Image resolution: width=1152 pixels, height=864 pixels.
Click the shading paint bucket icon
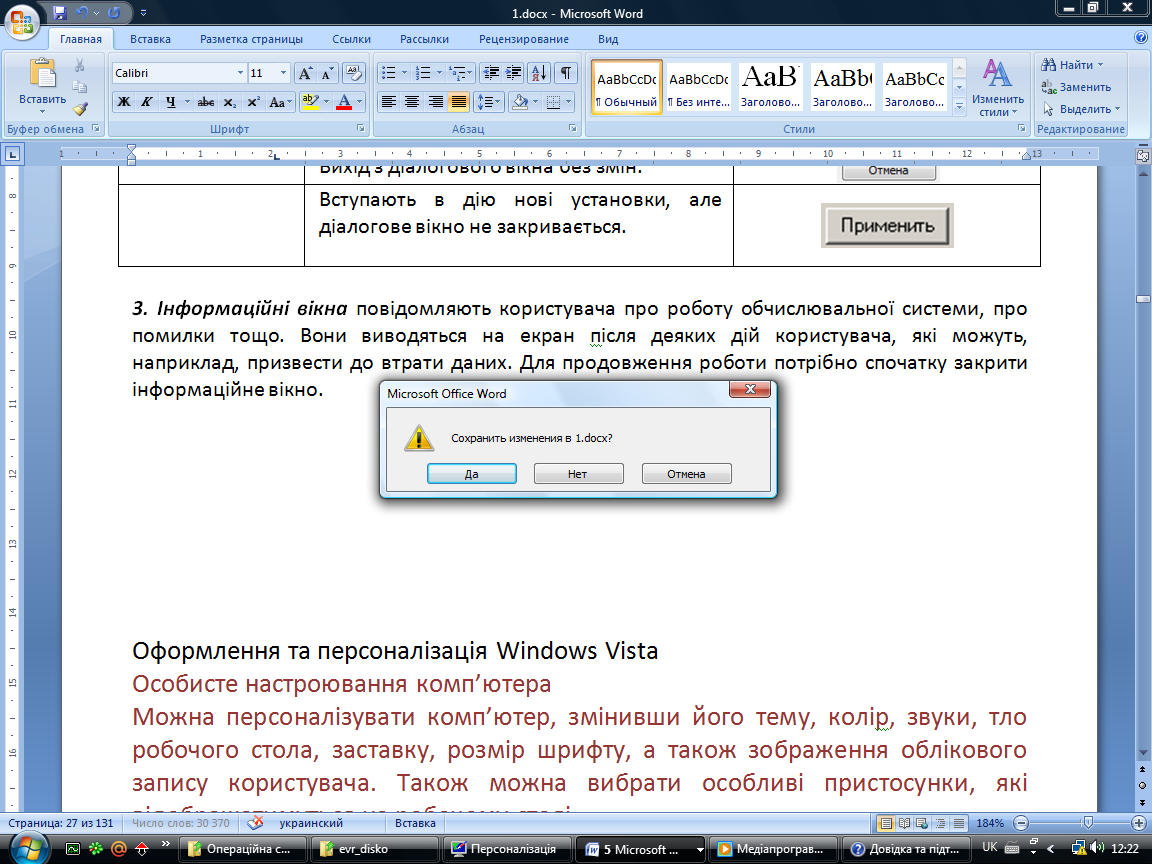[520, 102]
